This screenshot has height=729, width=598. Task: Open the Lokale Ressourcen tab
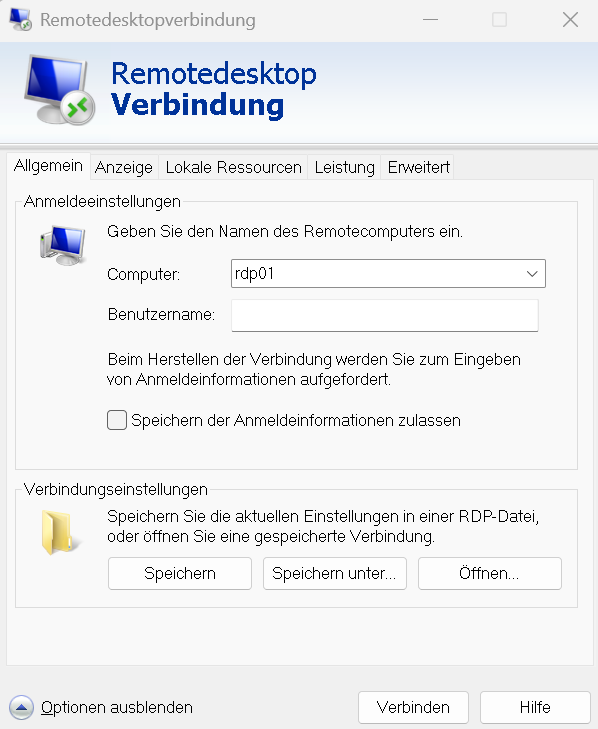tap(233, 167)
